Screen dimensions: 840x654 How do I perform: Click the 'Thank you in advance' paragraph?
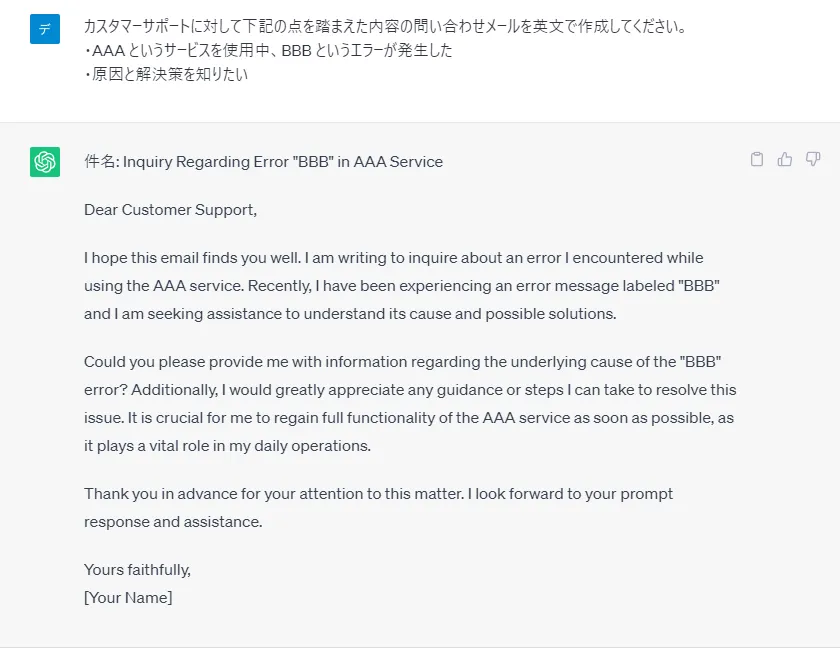(378, 508)
